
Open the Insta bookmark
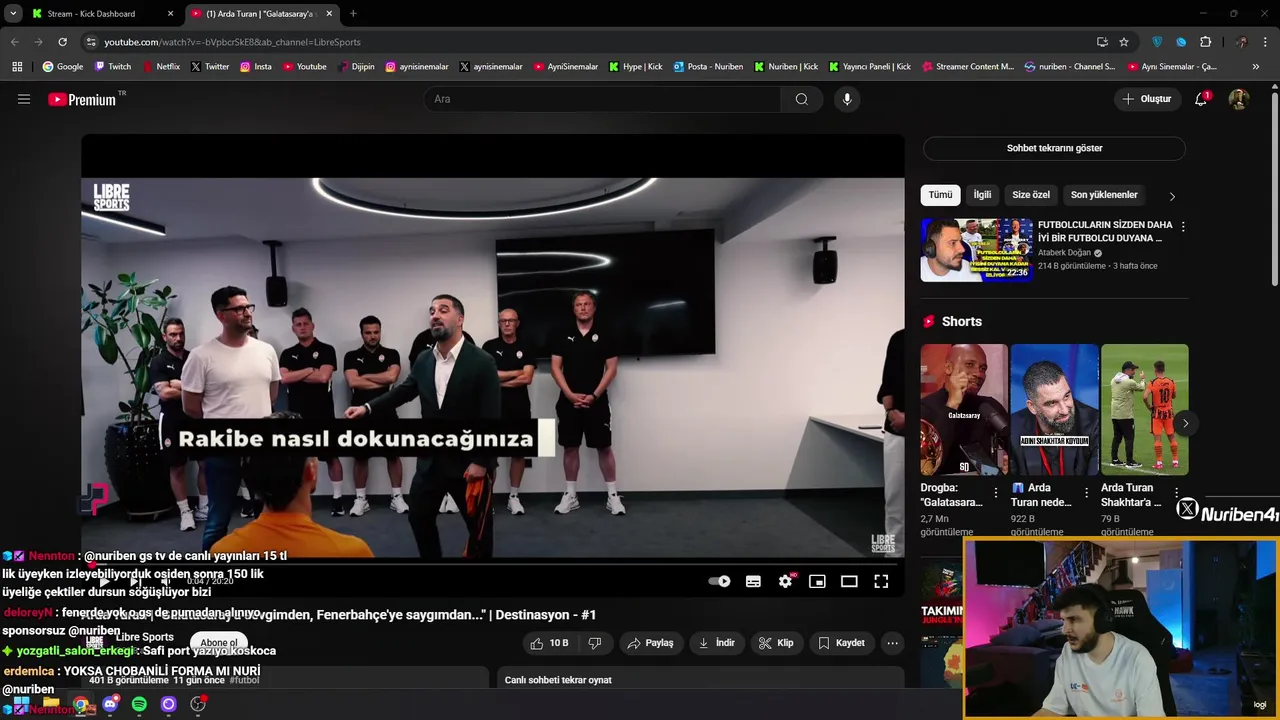click(256, 67)
